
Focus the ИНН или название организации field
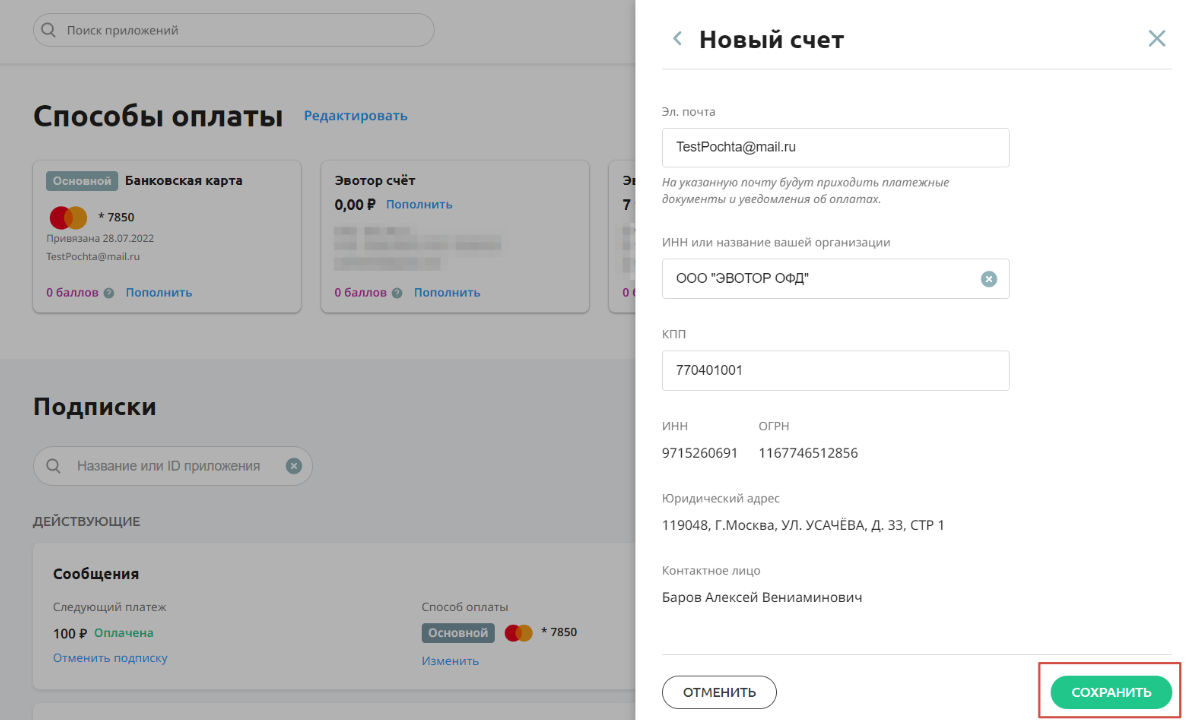[x=835, y=279]
